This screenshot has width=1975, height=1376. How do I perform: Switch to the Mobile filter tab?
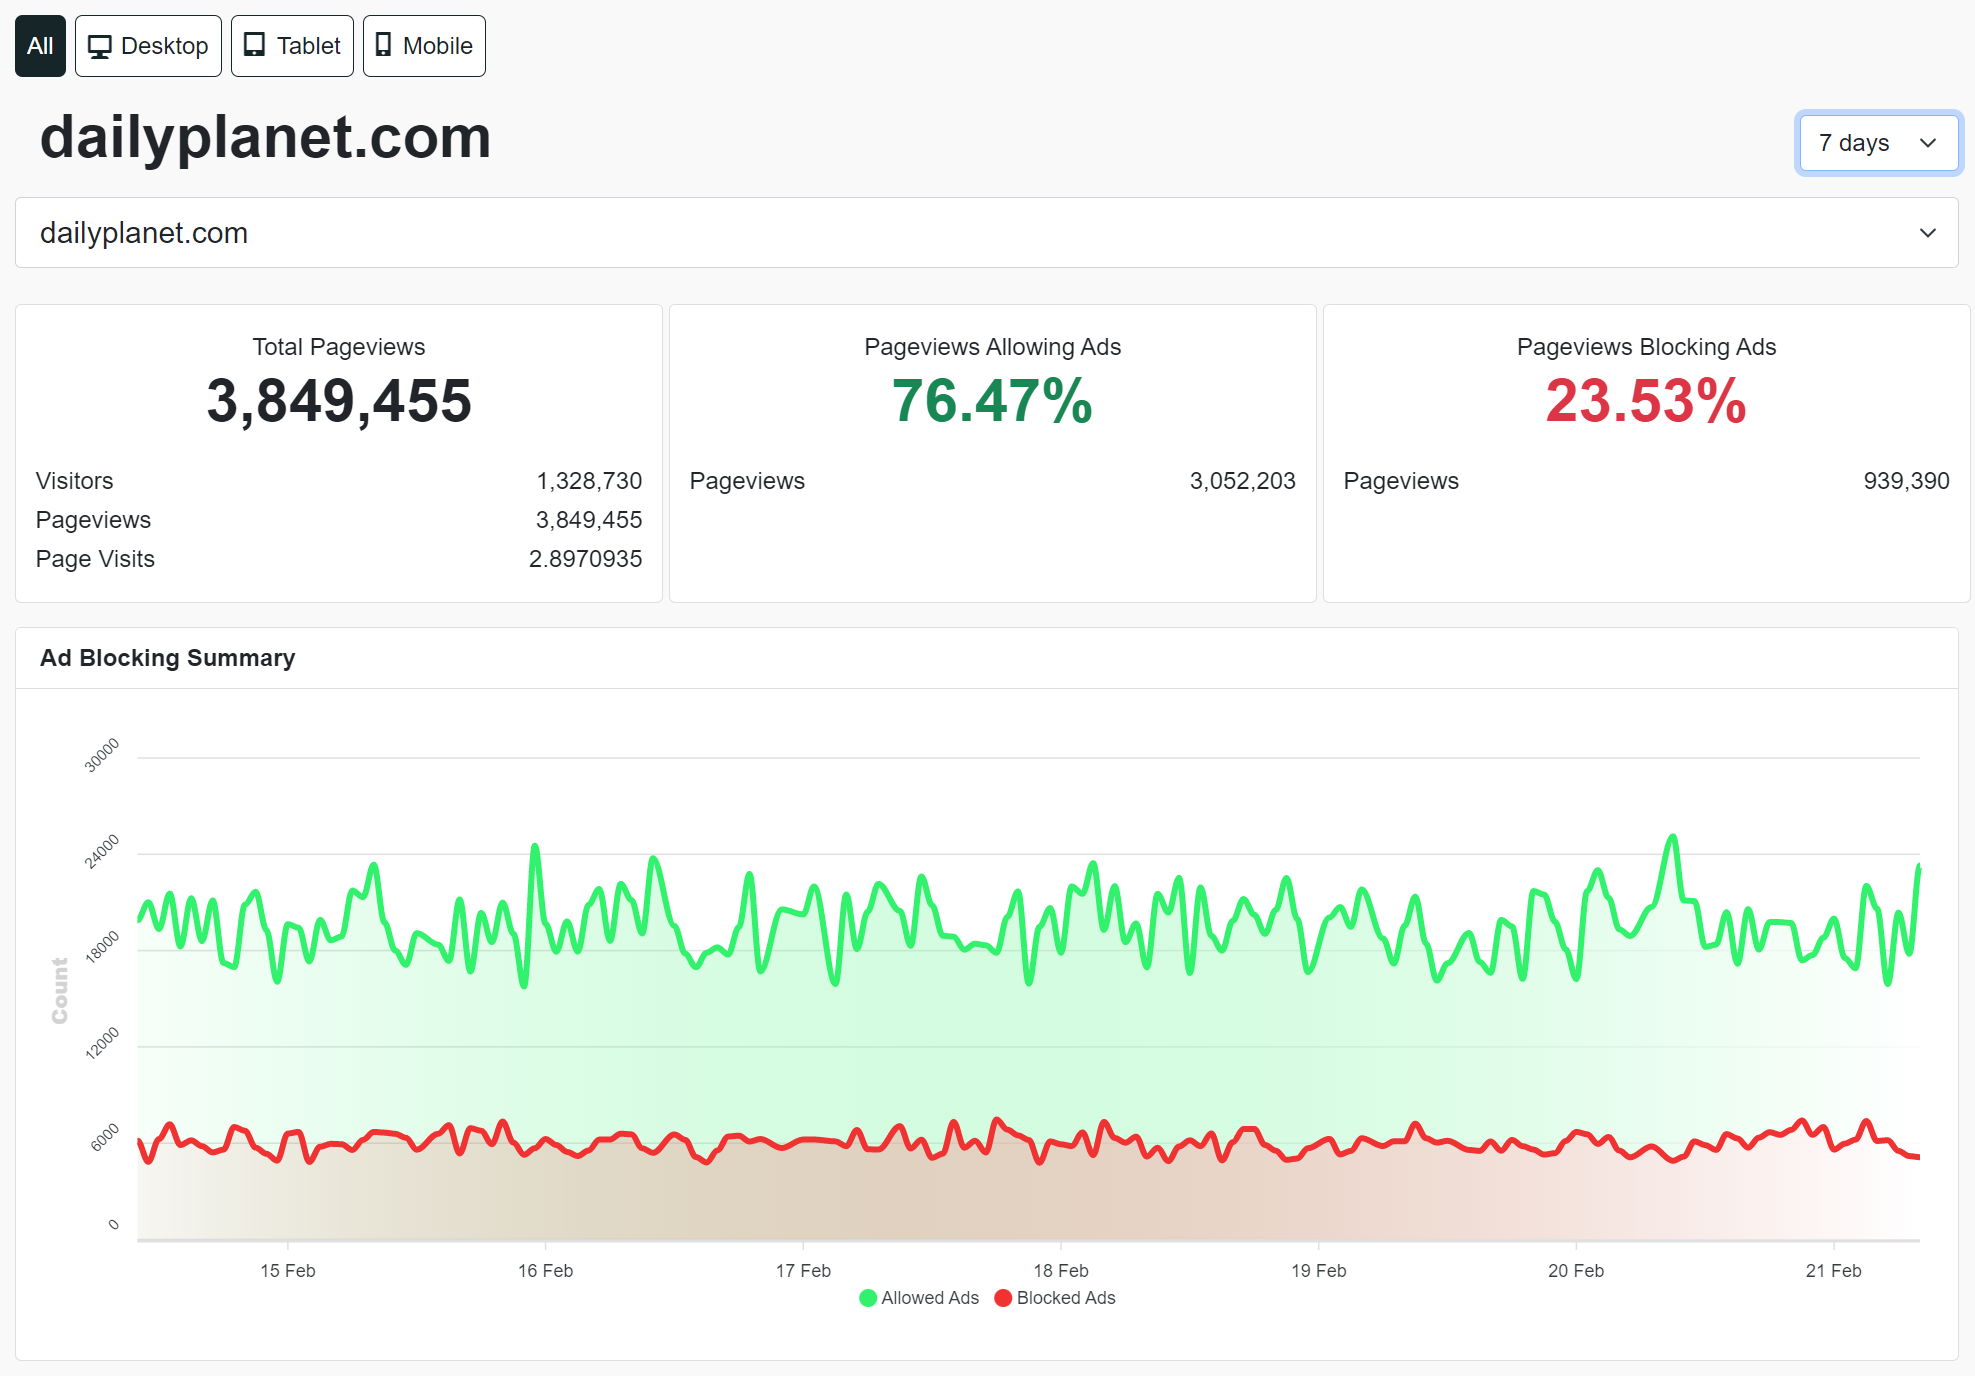coord(424,46)
